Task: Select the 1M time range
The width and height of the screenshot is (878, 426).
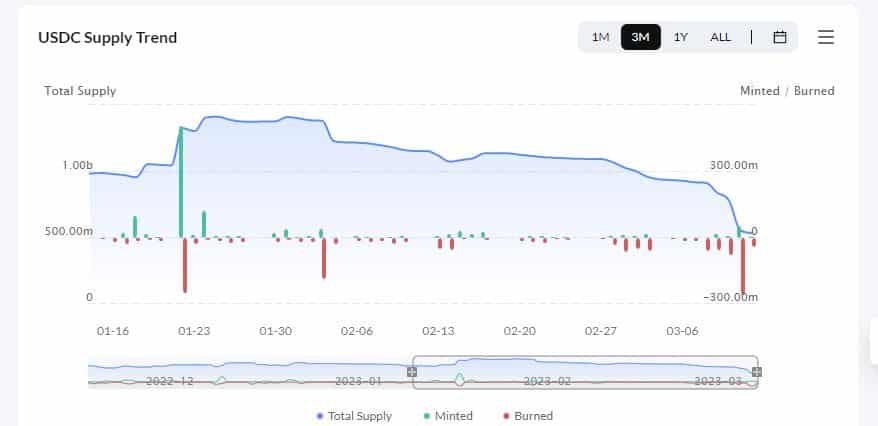Action: point(600,38)
